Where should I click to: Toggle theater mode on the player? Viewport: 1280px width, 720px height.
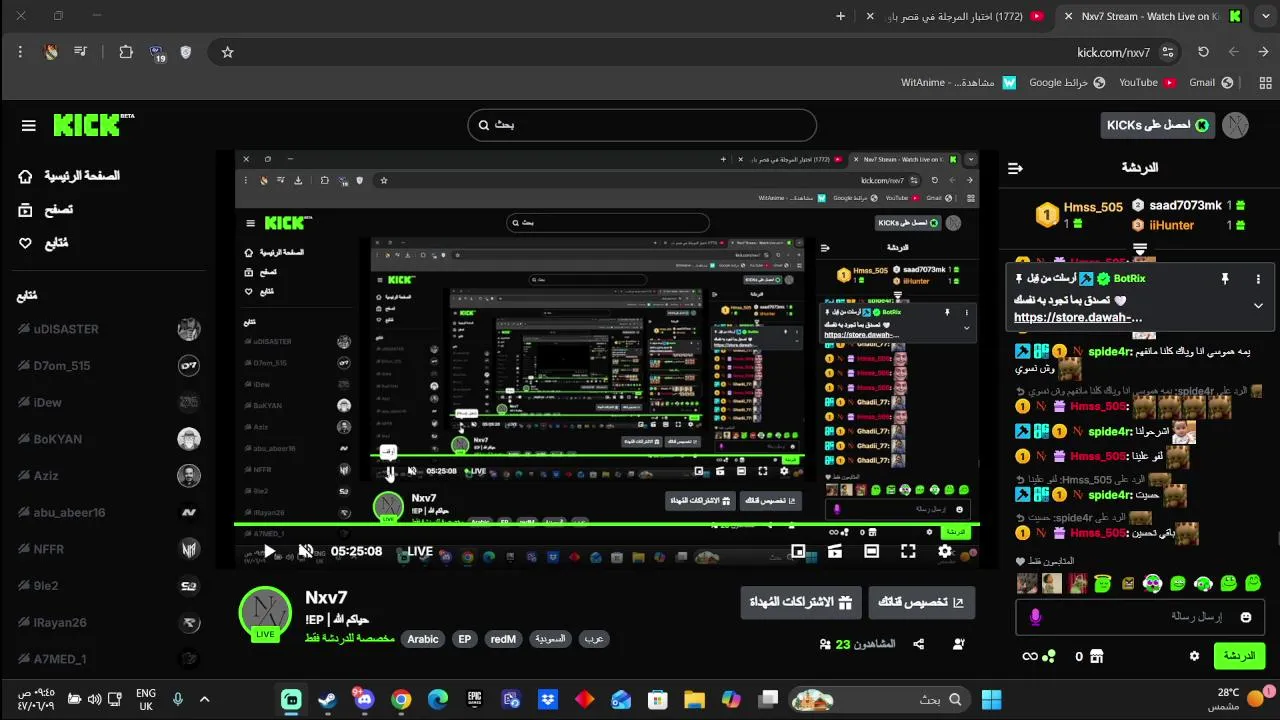click(871, 551)
